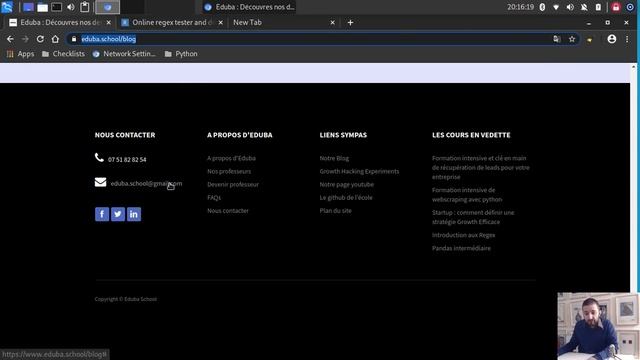The height and width of the screenshot is (360, 640).
Task: Open the récupération de leads formation link
Action: (480, 167)
